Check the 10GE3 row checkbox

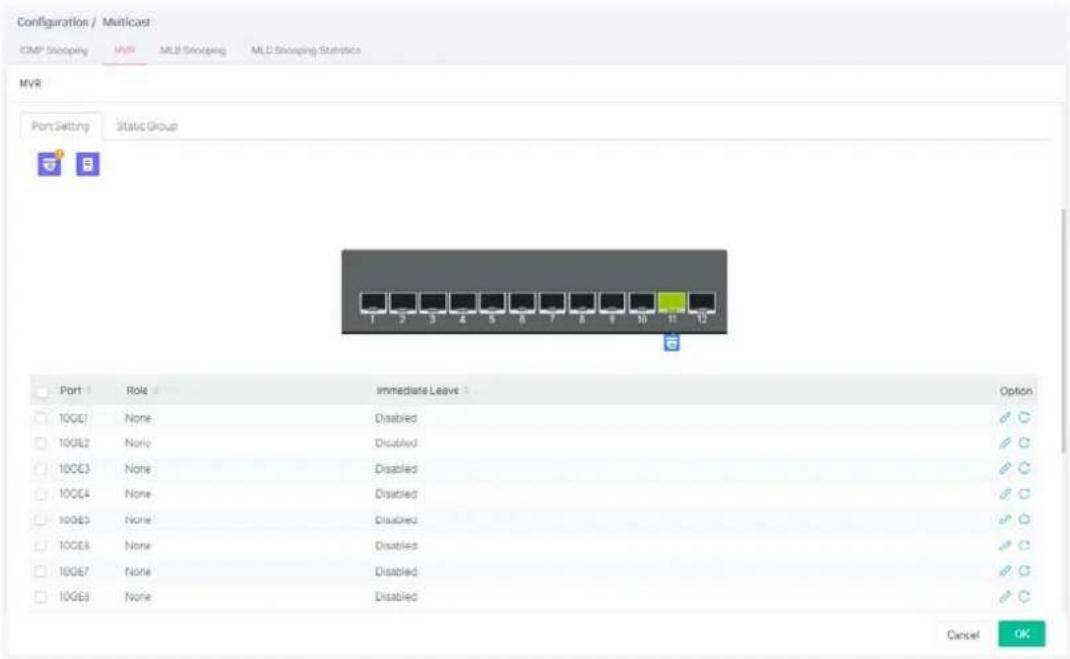(41, 469)
